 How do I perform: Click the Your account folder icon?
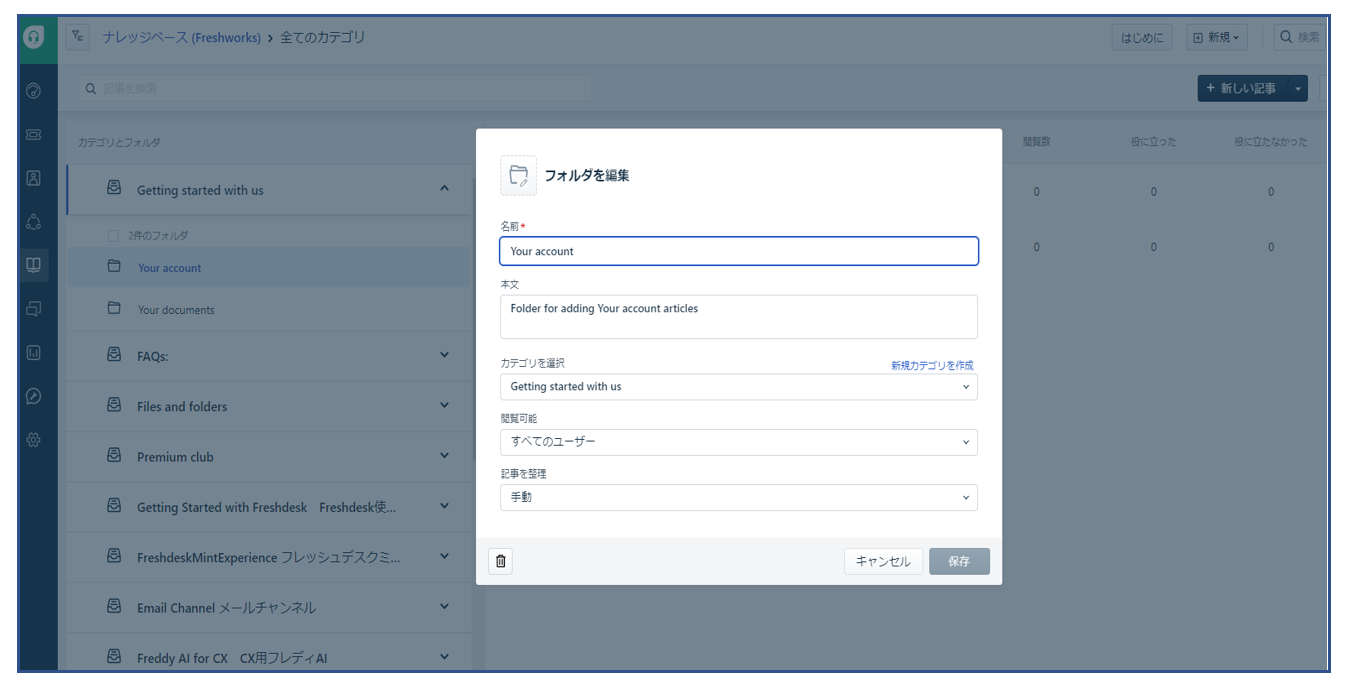(114, 267)
